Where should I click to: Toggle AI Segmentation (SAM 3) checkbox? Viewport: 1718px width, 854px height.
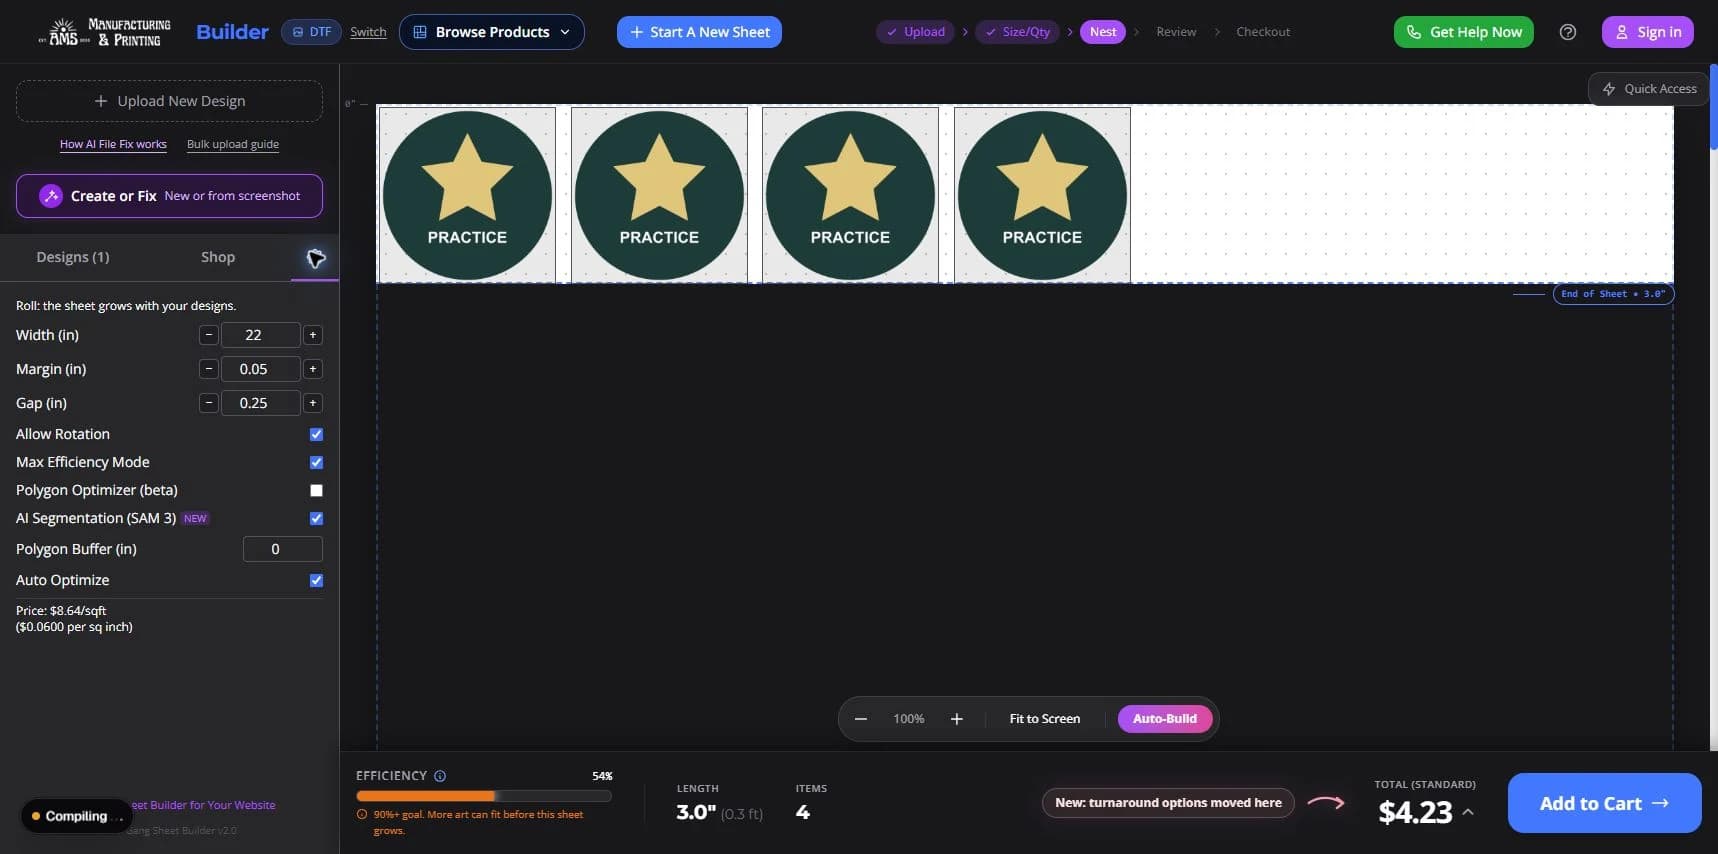tap(316, 518)
